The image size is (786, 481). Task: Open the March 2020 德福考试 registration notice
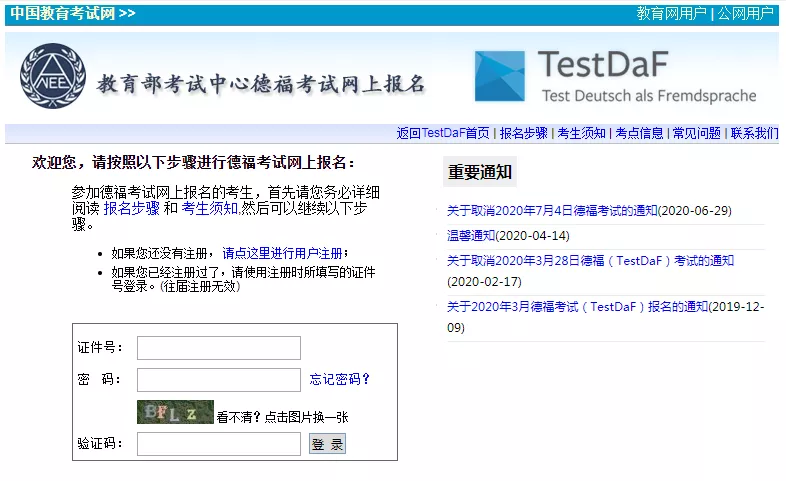577,307
